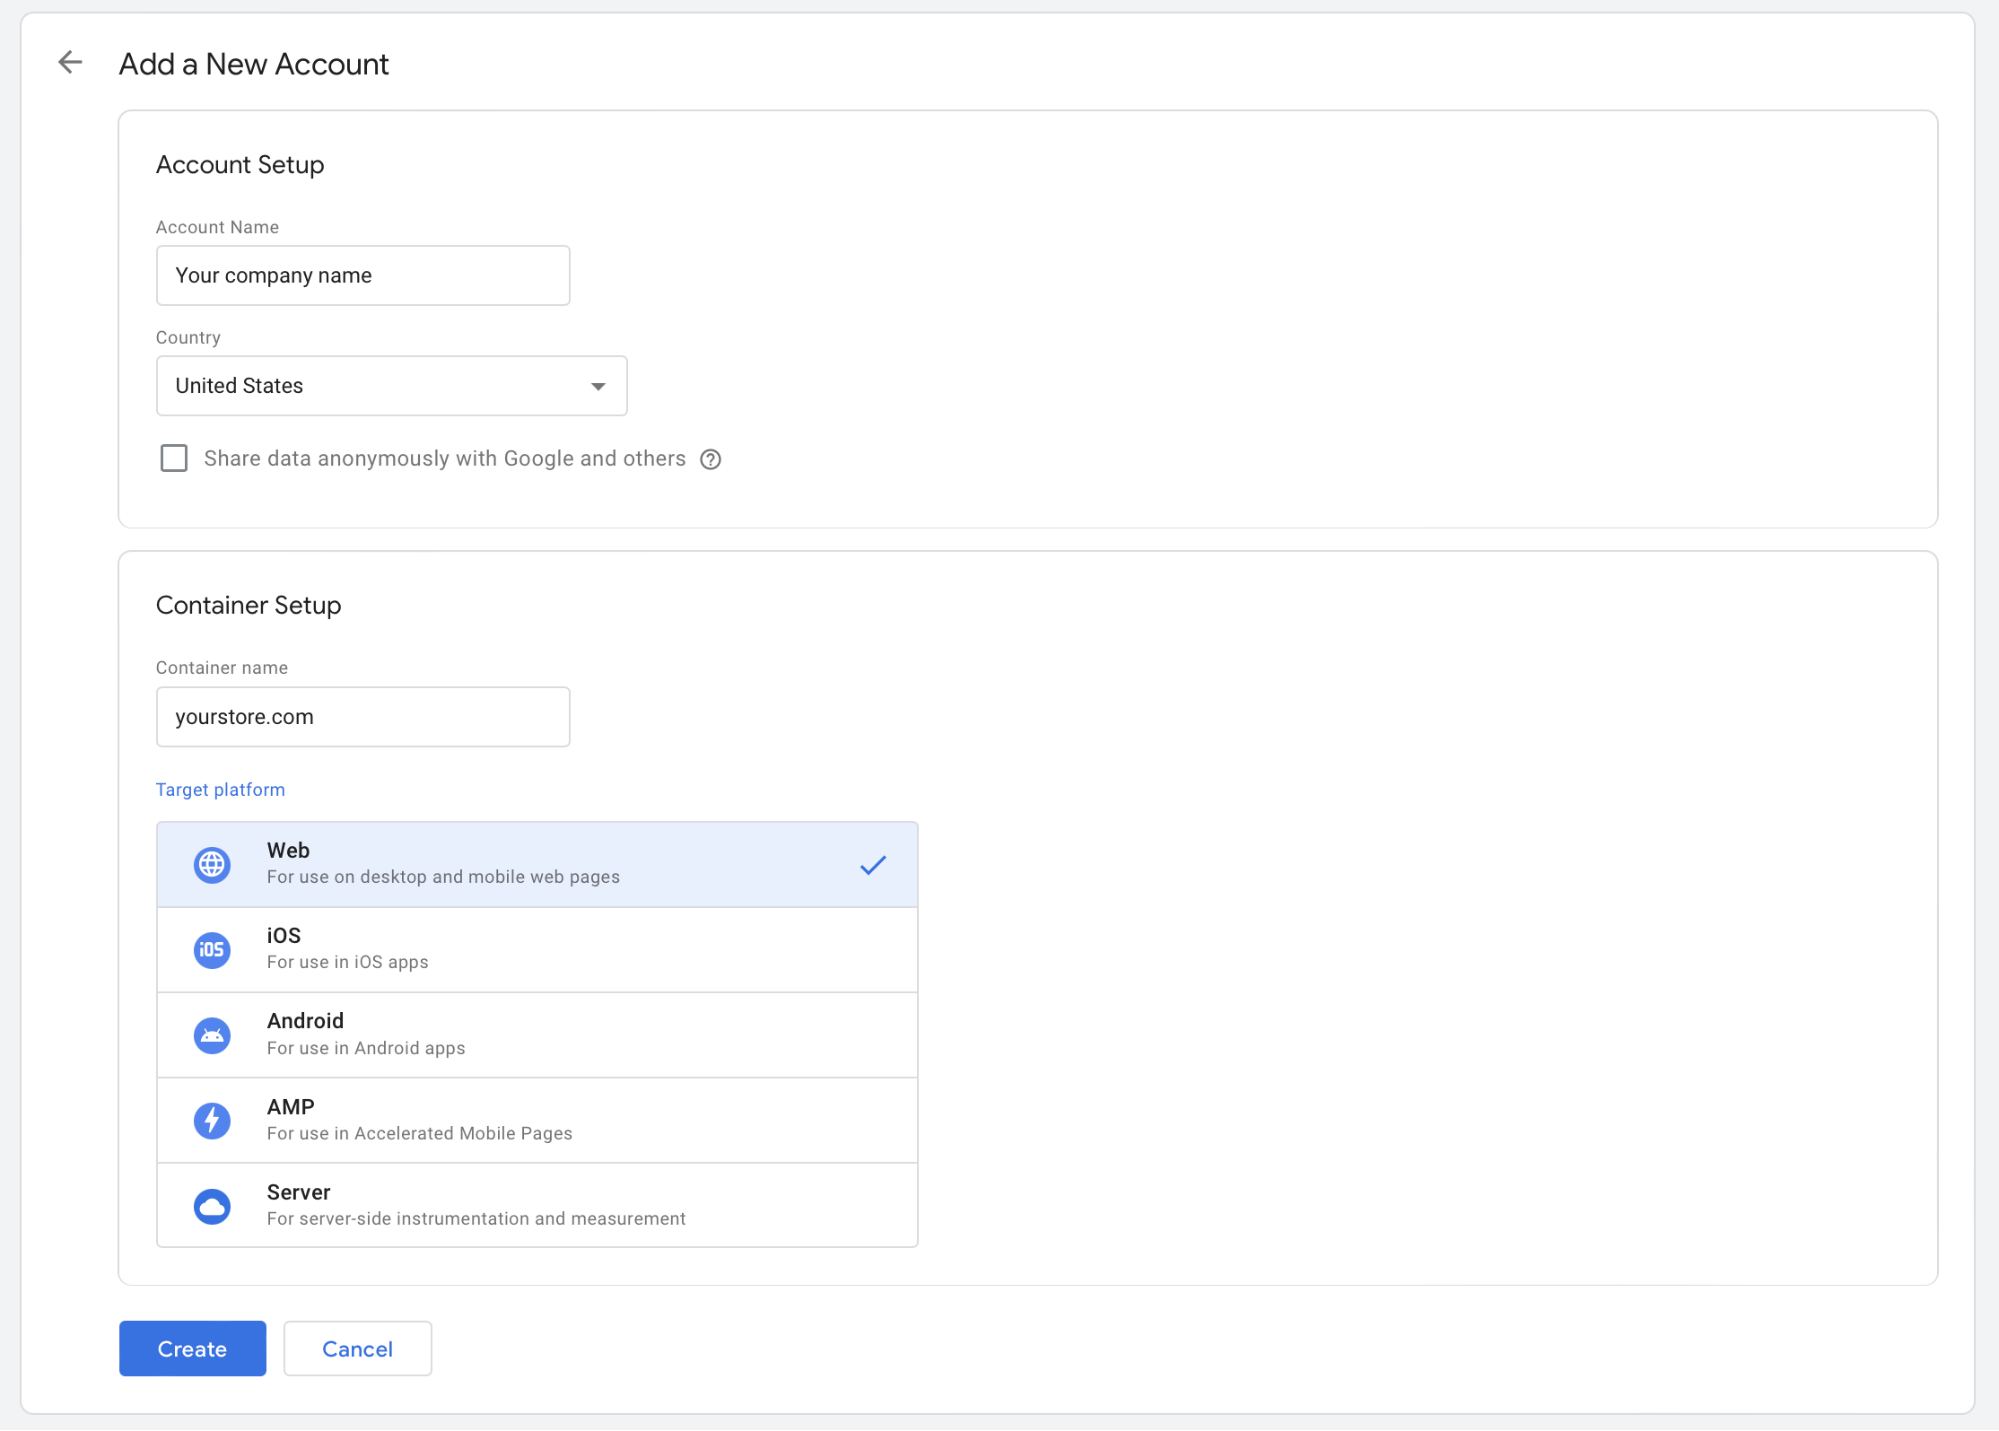Click the Server cloud icon

point(212,1206)
